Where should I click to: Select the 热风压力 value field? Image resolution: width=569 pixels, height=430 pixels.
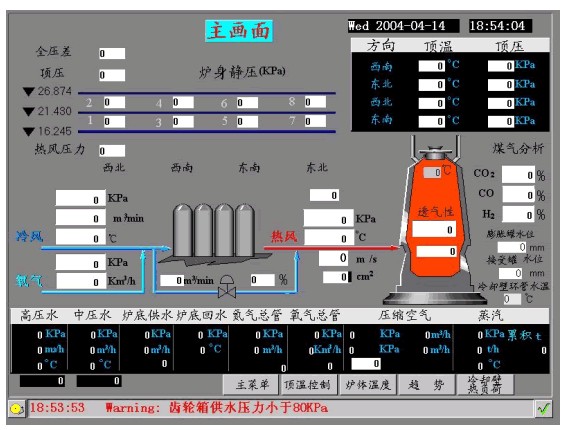pyautogui.click(x=112, y=151)
